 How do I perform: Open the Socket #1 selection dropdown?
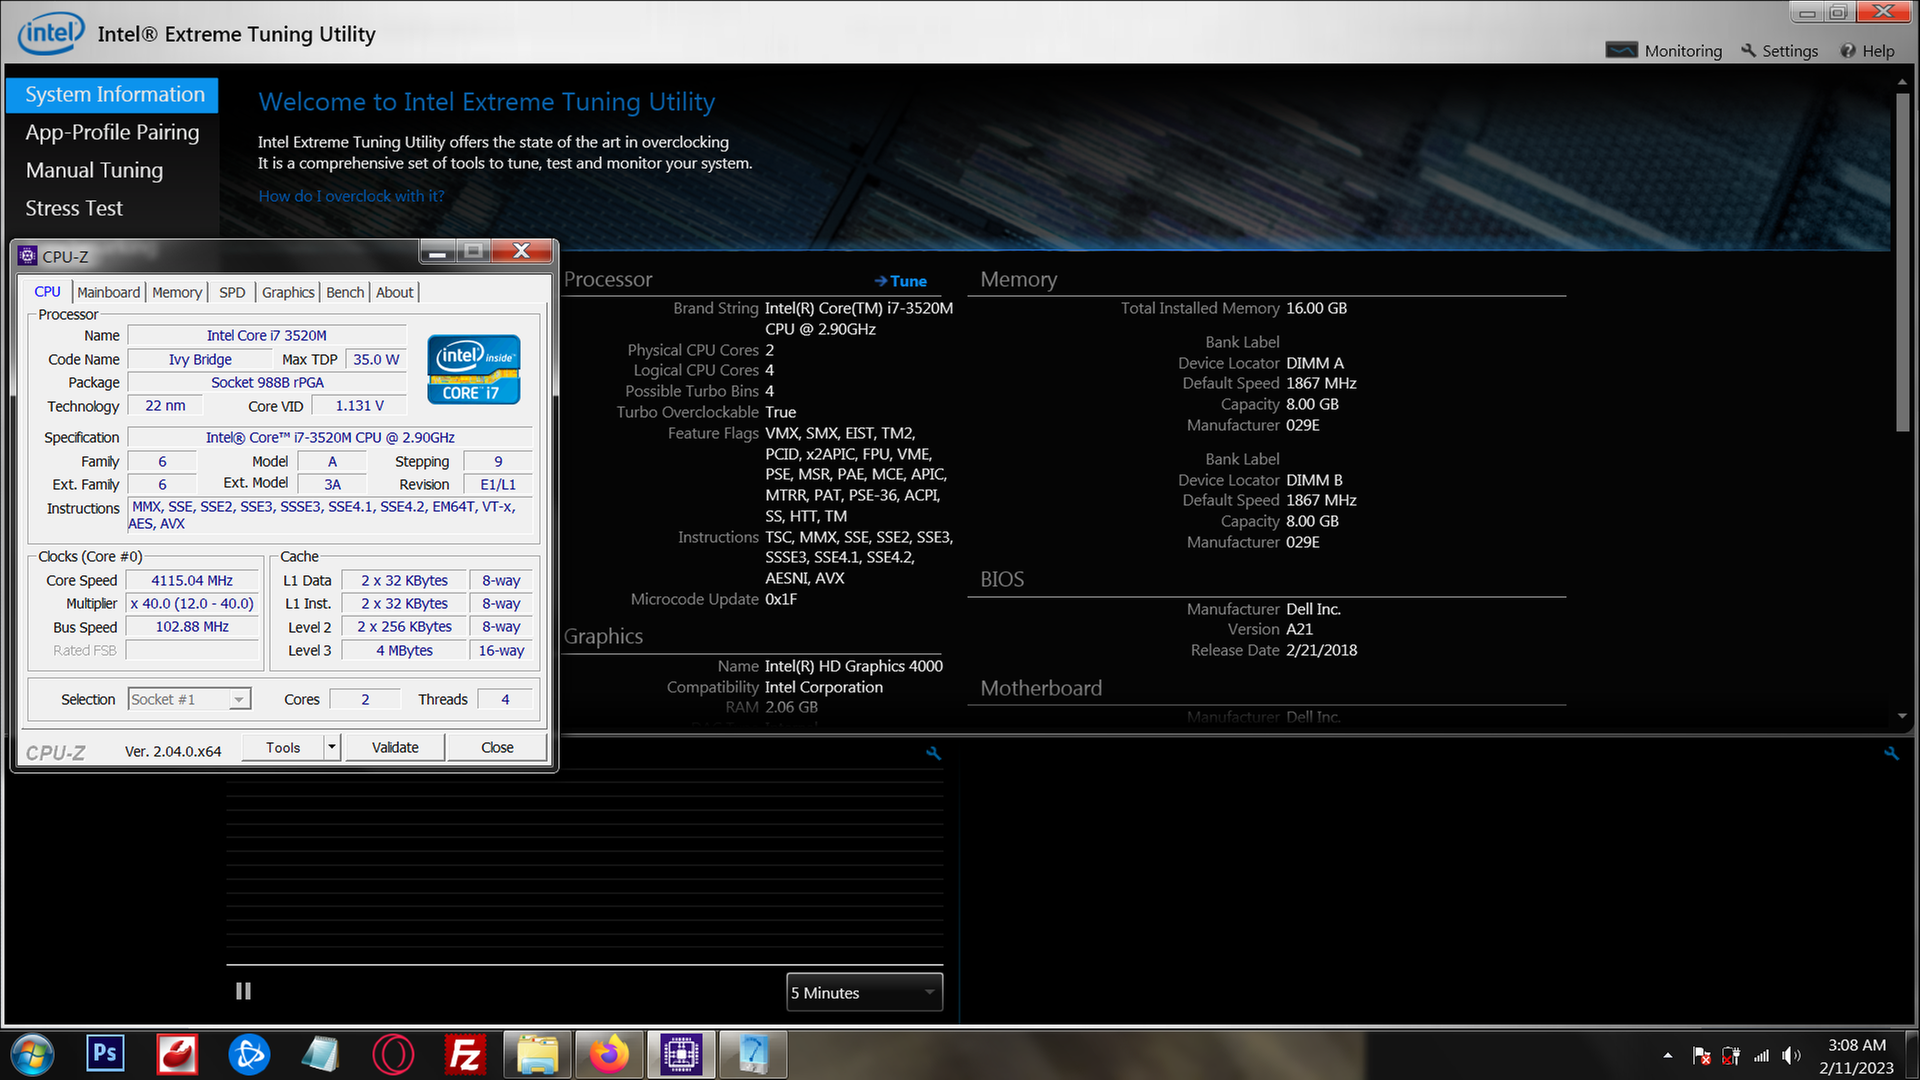[x=189, y=699]
